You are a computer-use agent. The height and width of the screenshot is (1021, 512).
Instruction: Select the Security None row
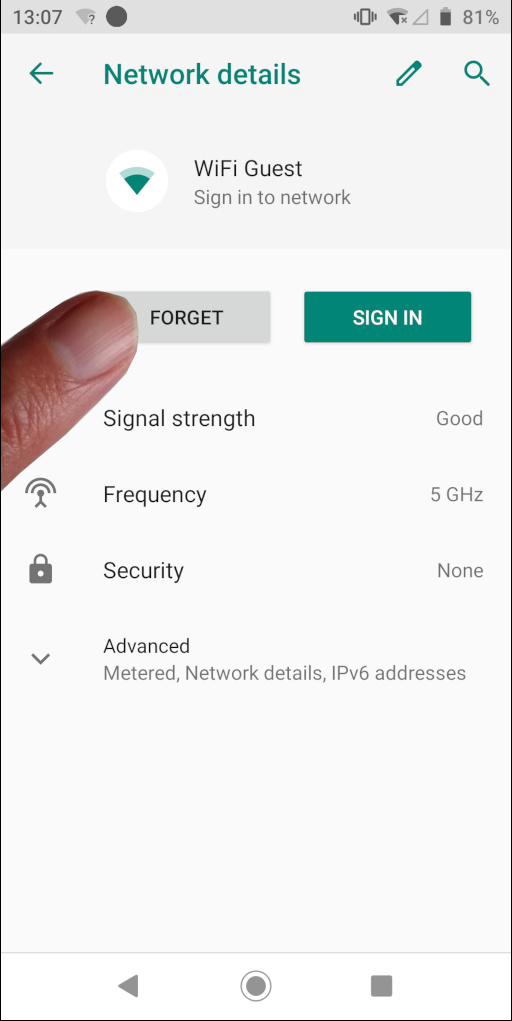256,570
